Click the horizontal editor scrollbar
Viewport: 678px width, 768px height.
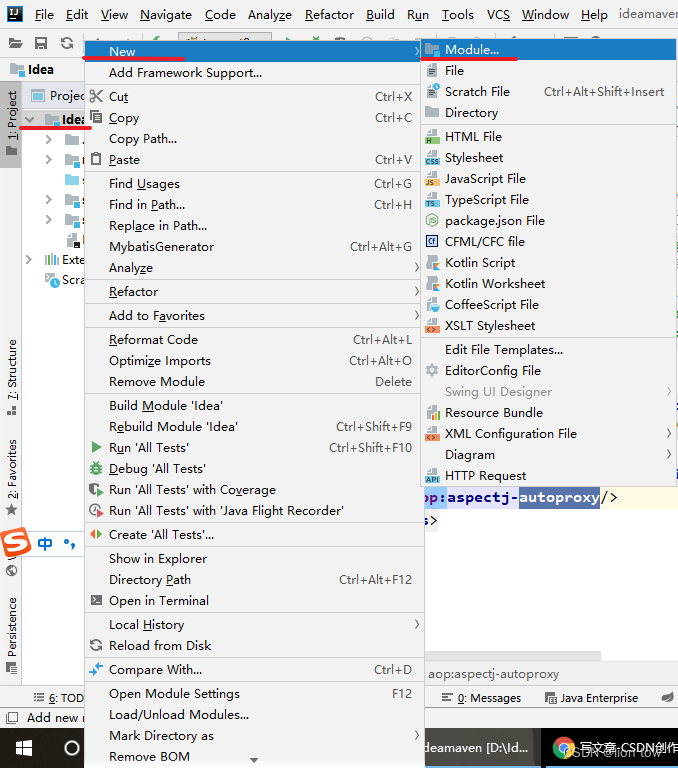pyautogui.click(x=512, y=655)
